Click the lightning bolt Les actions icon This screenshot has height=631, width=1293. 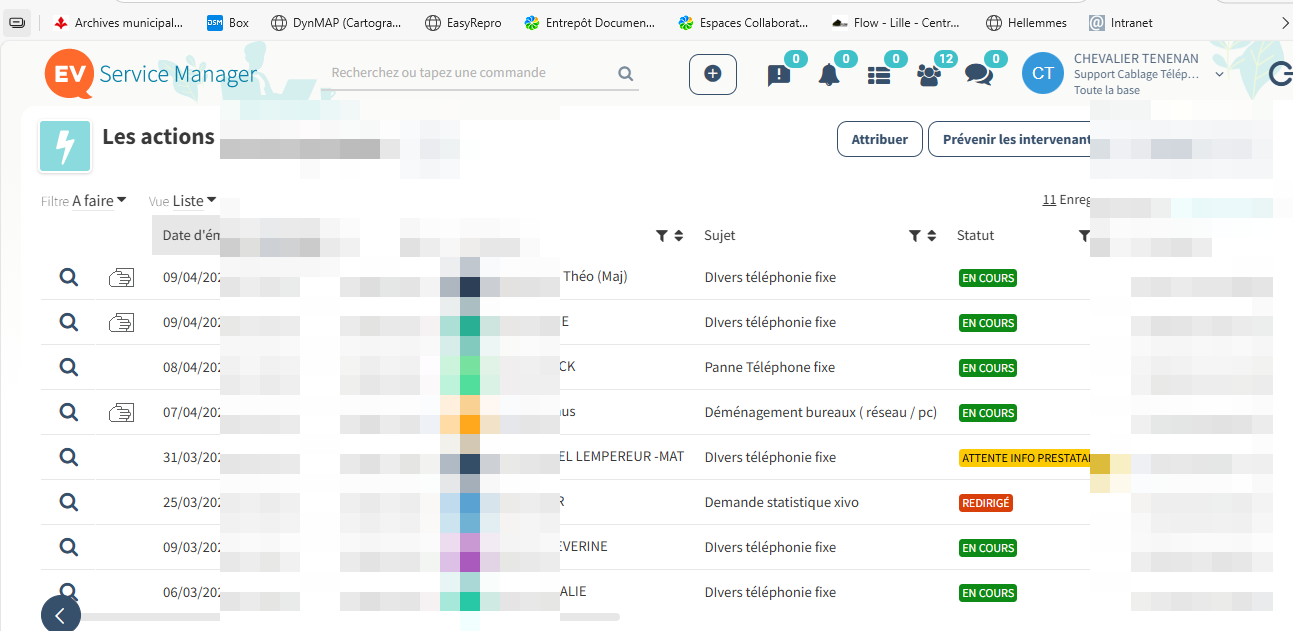(65, 147)
